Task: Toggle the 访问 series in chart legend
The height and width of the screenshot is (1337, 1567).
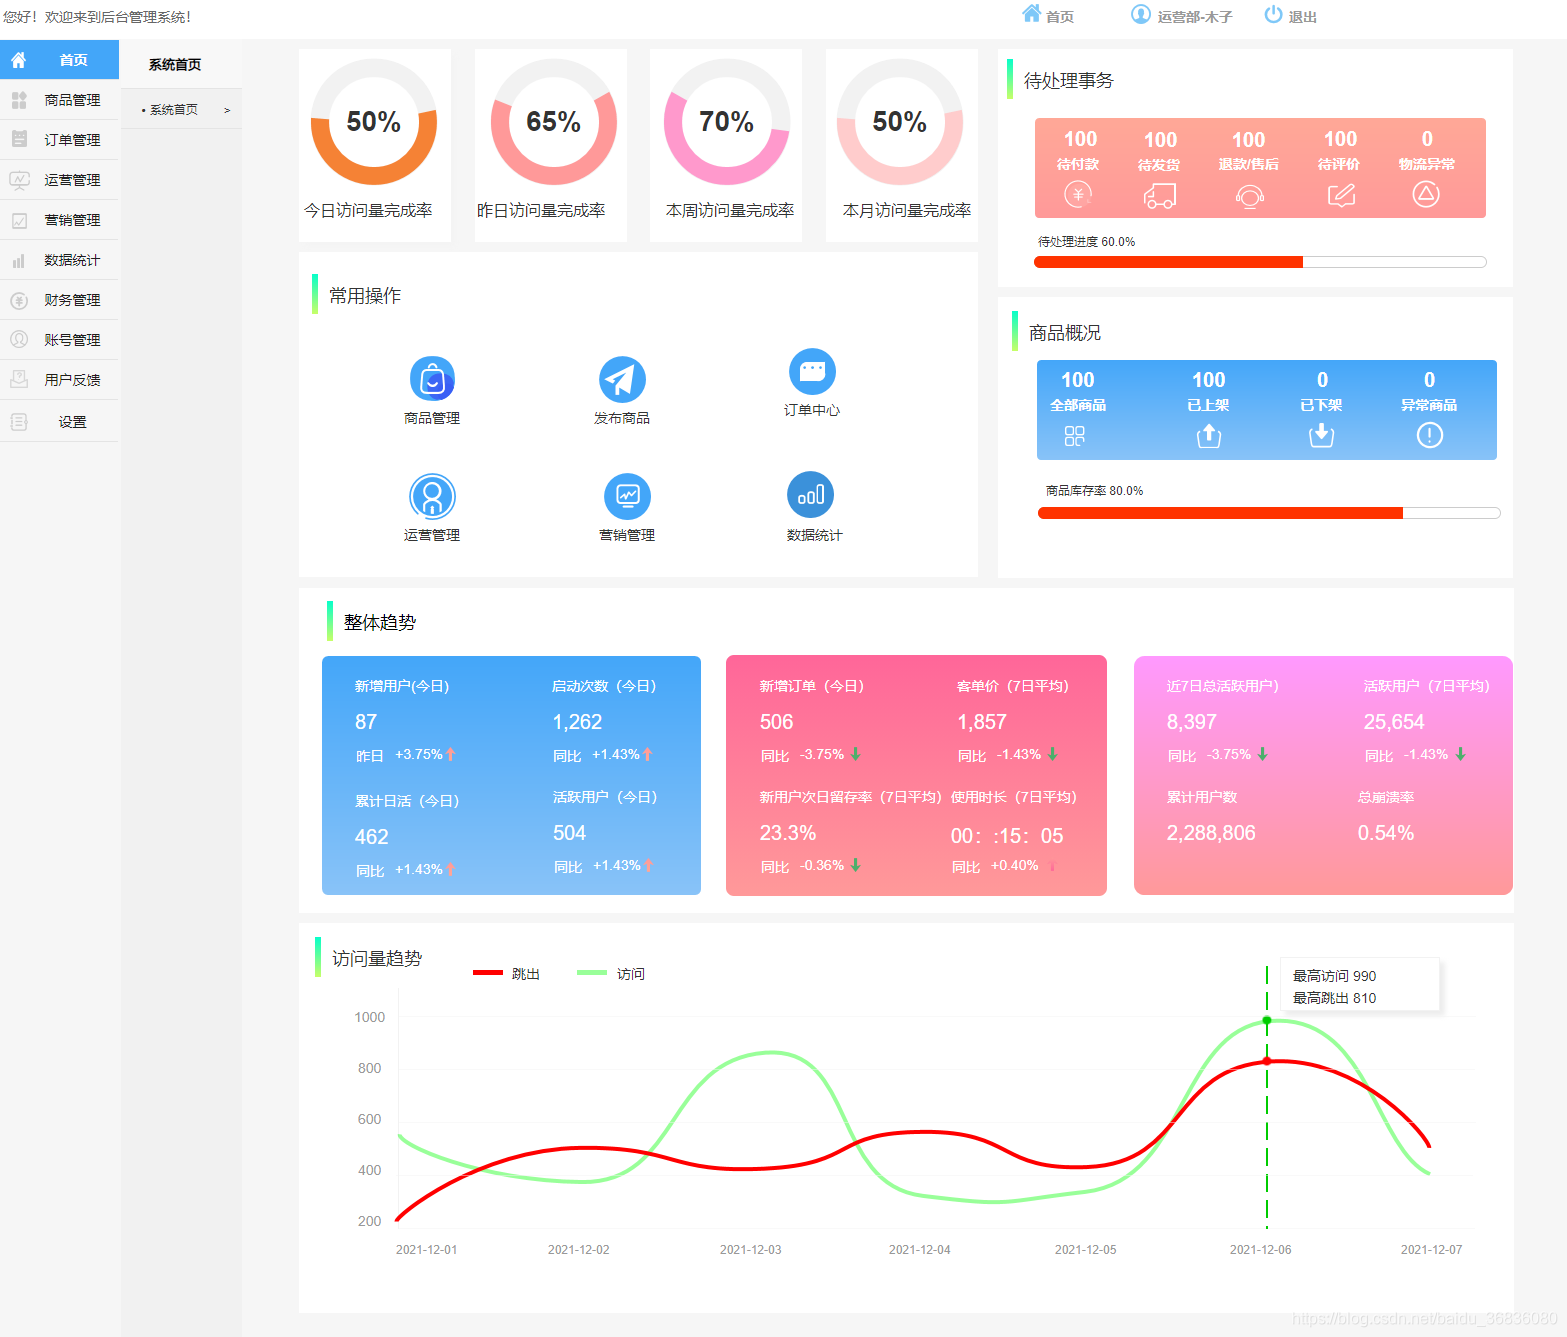Action: tap(611, 973)
